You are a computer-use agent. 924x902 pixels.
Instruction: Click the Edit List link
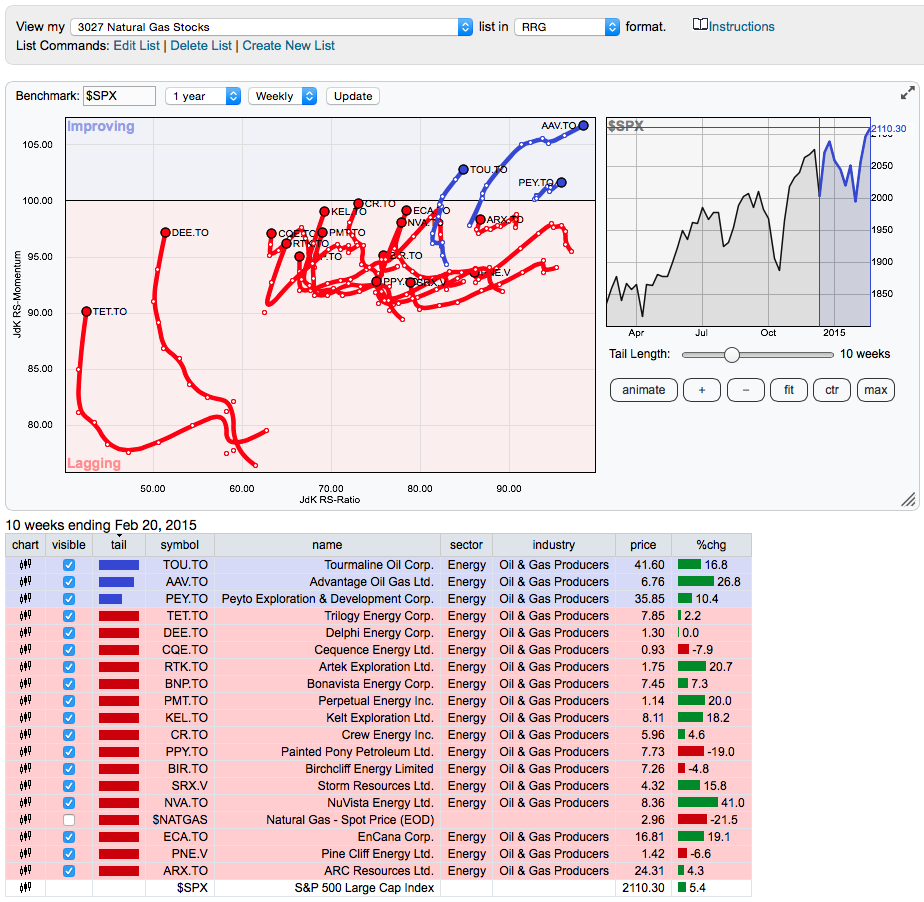click(136, 46)
